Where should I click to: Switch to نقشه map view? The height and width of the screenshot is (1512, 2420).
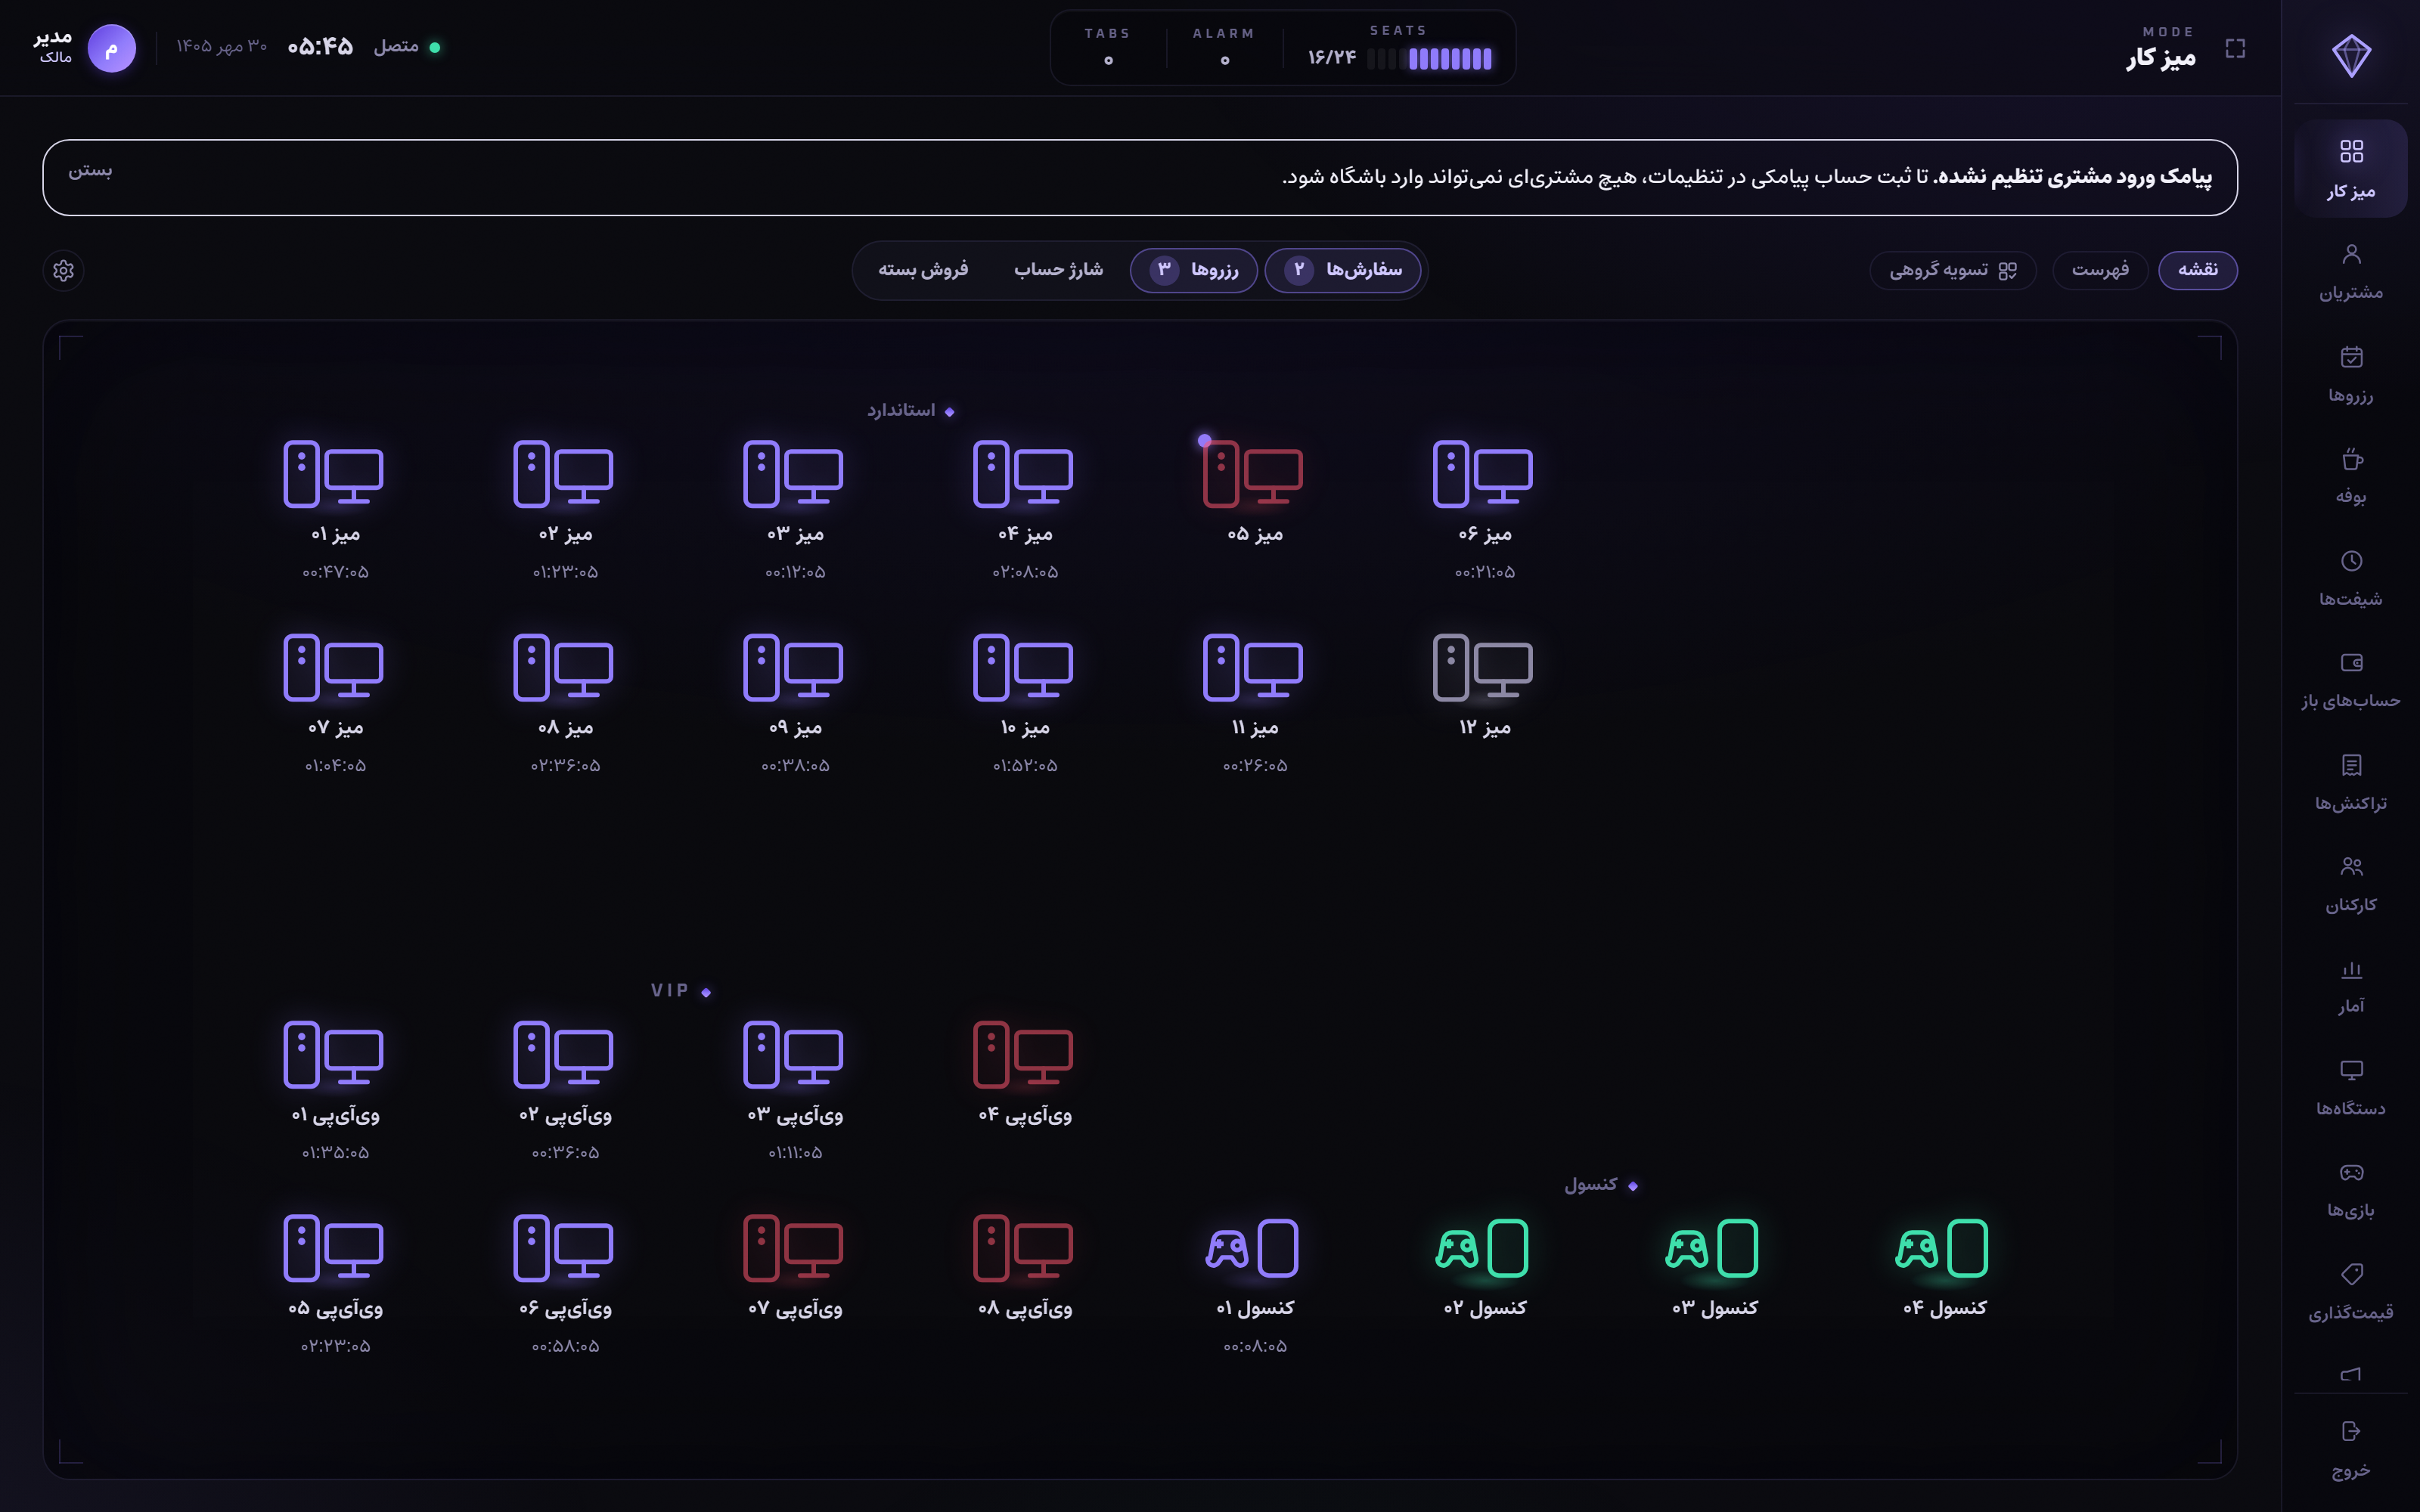(x=2197, y=270)
